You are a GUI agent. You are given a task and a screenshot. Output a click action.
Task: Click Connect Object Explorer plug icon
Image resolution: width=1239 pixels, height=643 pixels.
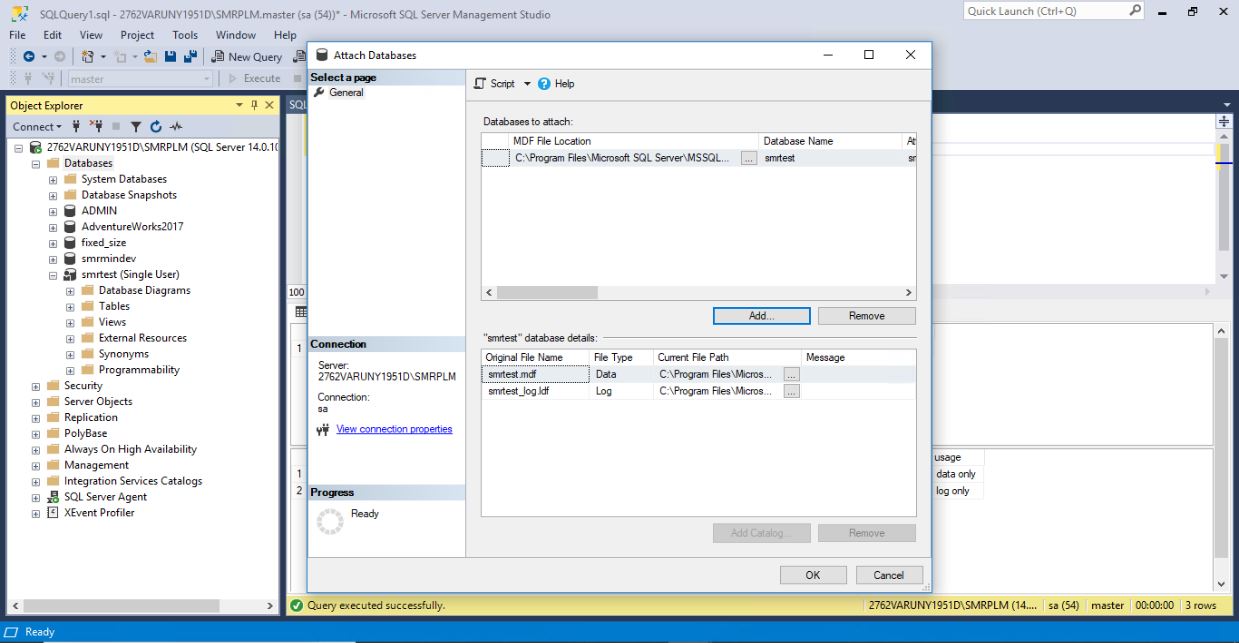(x=77, y=127)
